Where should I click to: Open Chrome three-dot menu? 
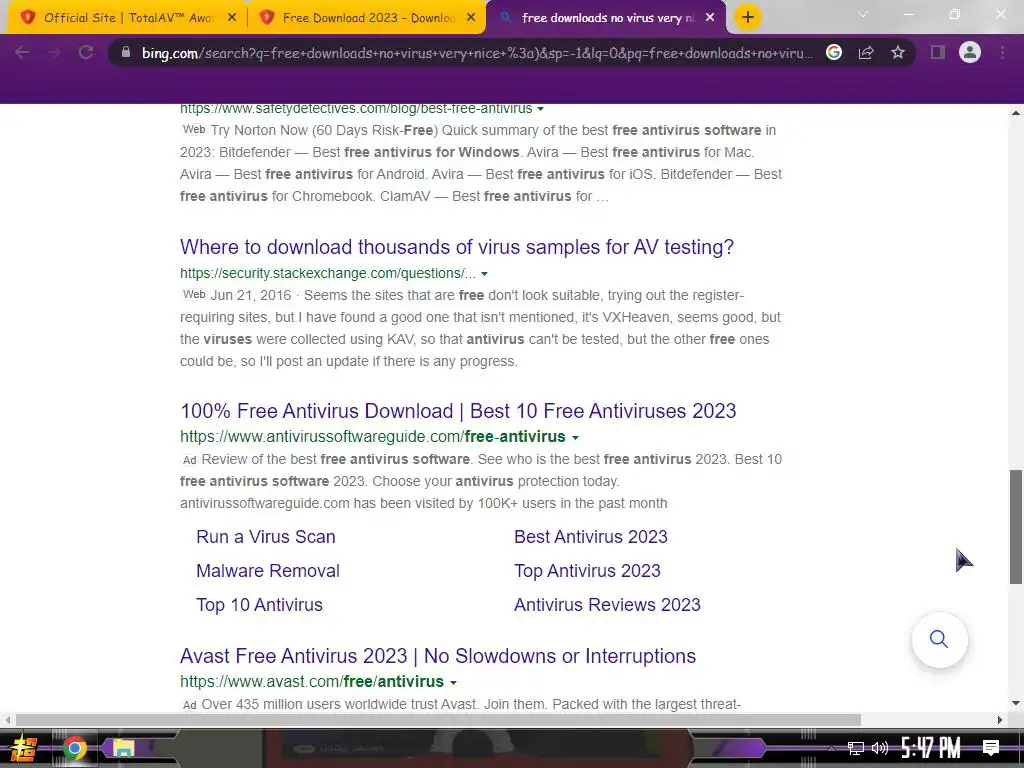pos(1002,52)
